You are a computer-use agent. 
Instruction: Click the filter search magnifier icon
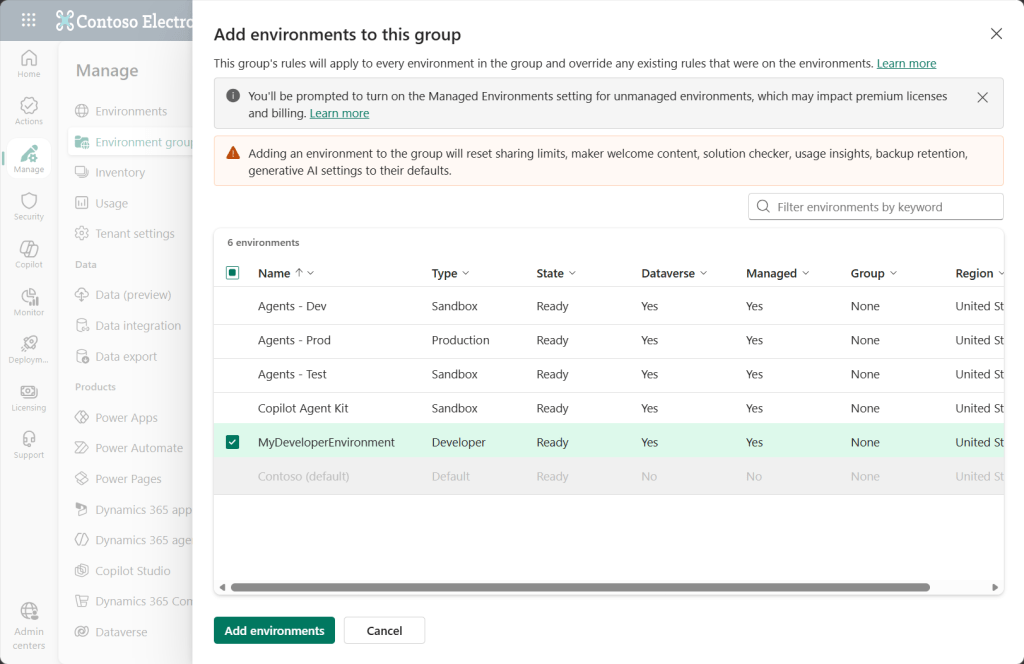(x=763, y=206)
